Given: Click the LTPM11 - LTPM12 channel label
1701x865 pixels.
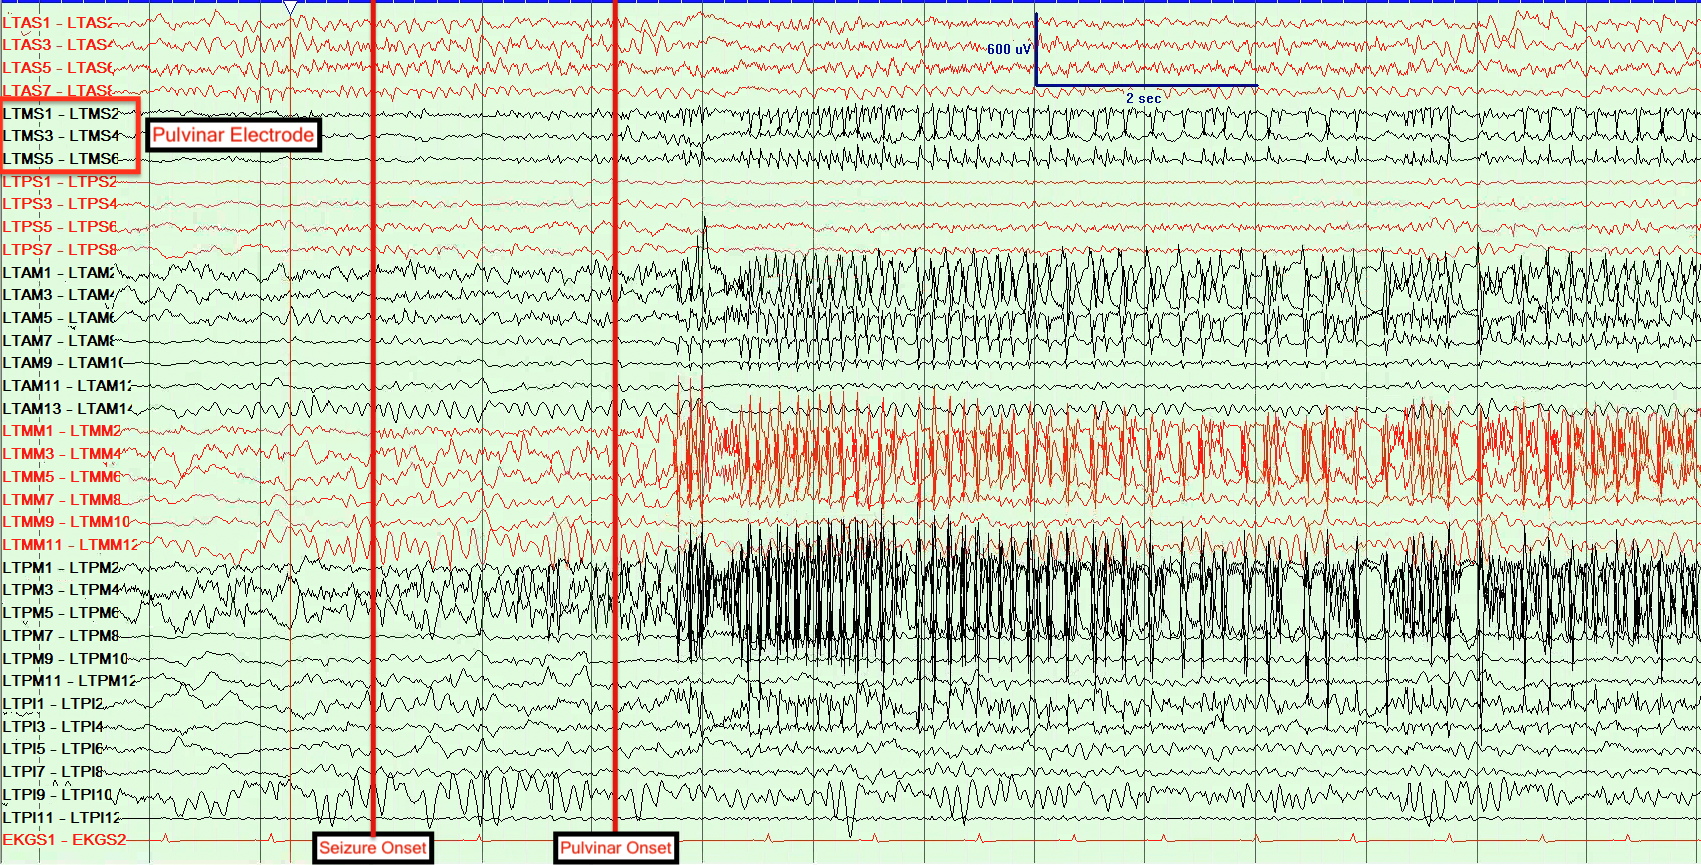Looking at the screenshot, I should click(68, 681).
